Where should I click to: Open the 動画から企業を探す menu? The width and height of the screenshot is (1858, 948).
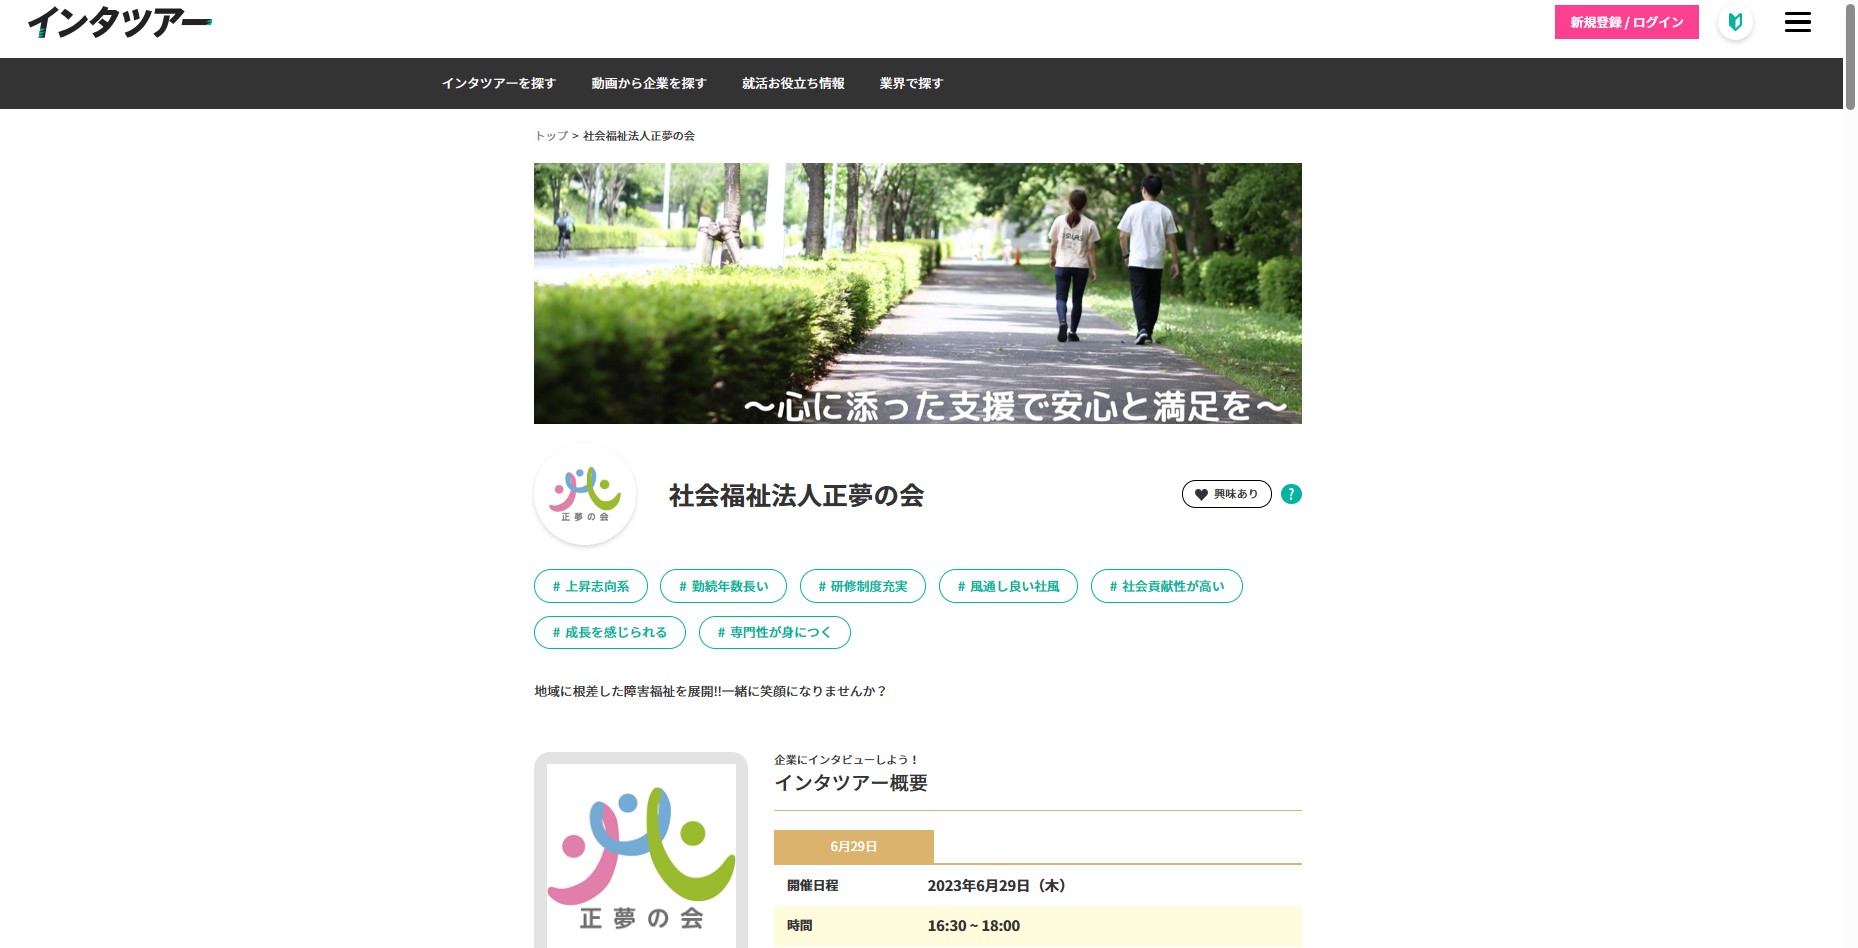click(648, 83)
